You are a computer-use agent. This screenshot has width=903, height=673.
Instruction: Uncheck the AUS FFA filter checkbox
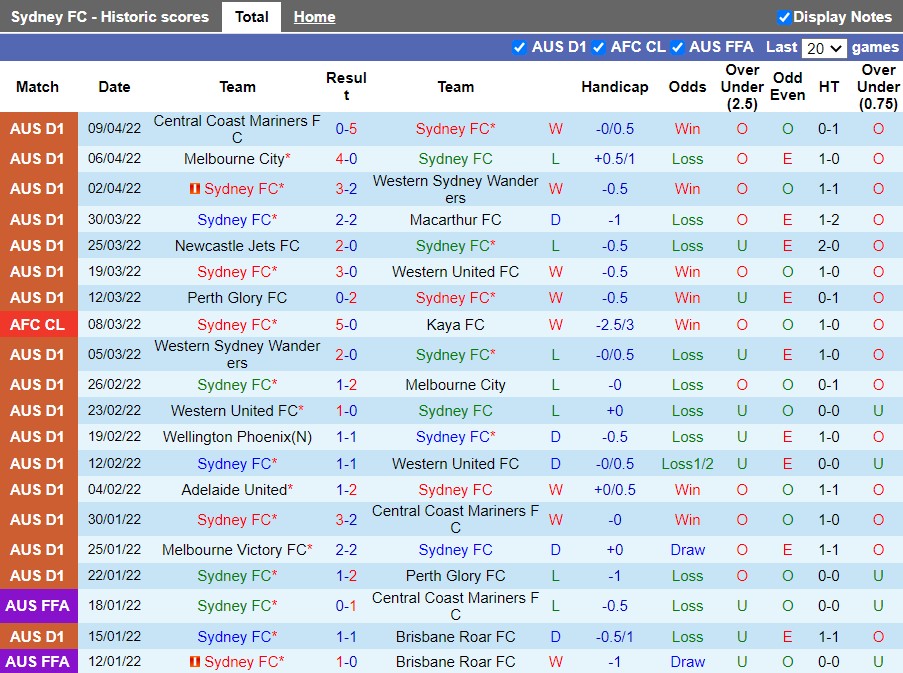tap(677, 47)
